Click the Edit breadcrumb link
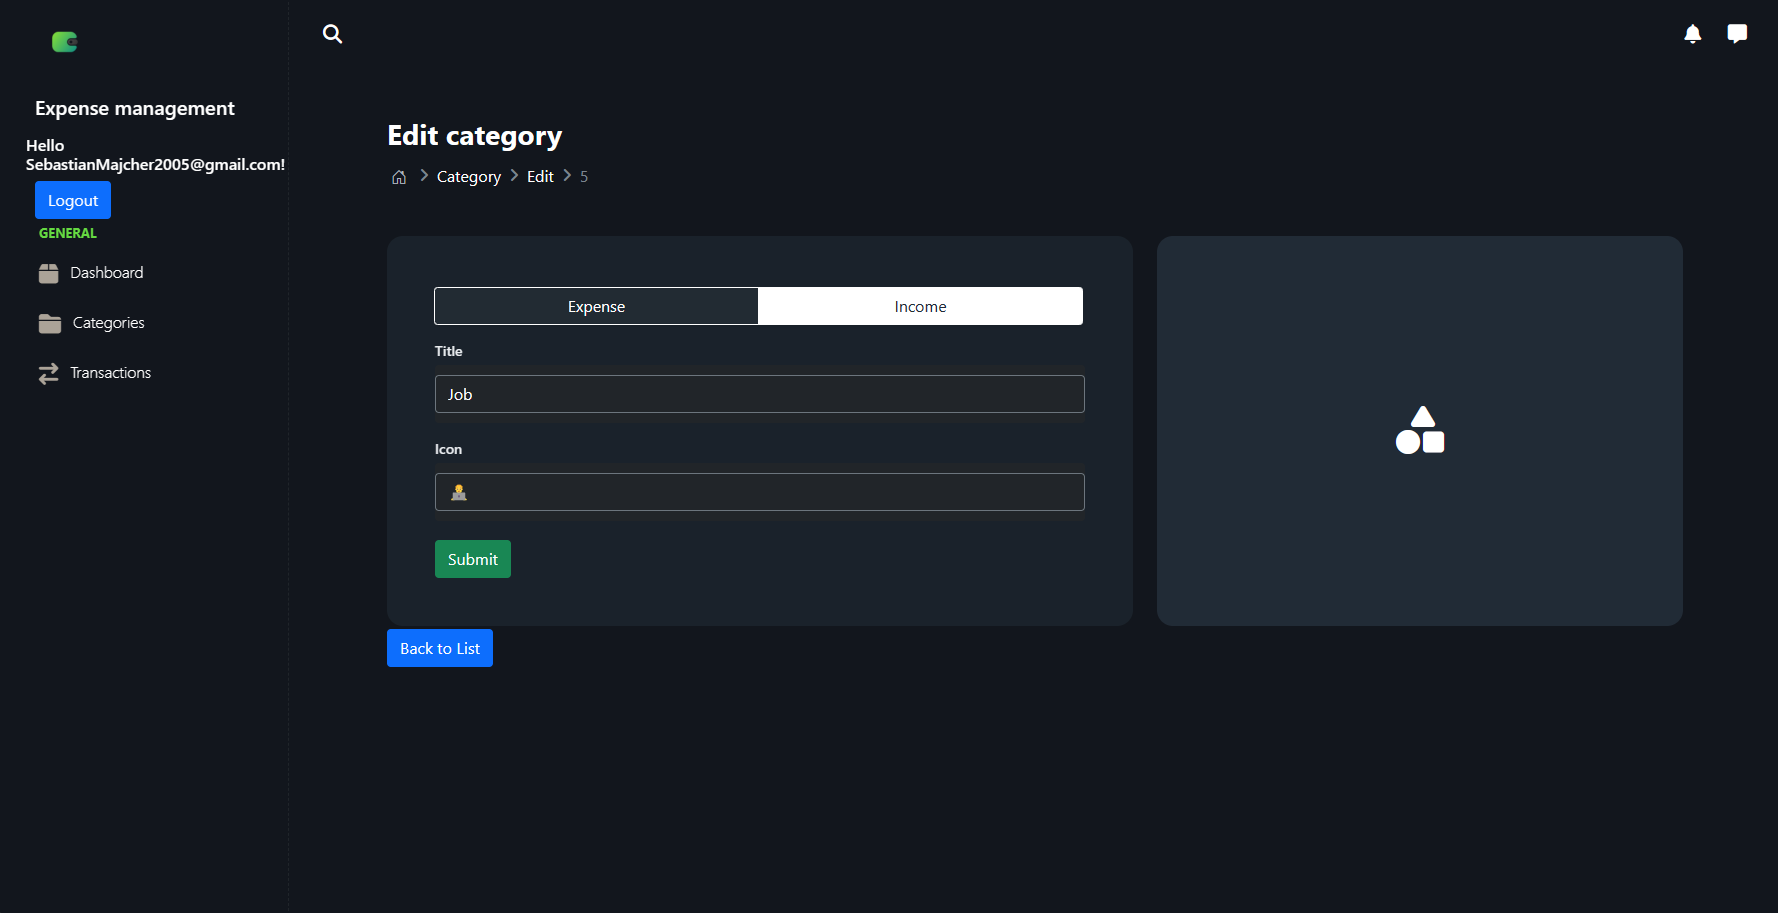The height and width of the screenshot is (913, 1778). (x=540, y=176)
